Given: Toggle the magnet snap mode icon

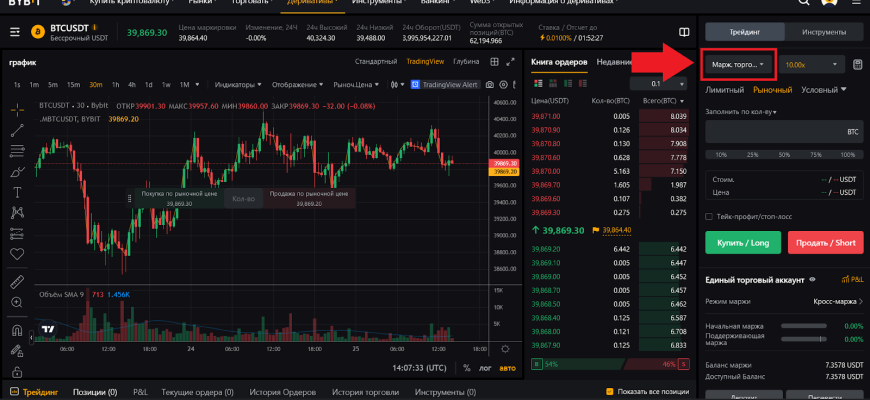Looking at the screenshot, I should 16,330.
